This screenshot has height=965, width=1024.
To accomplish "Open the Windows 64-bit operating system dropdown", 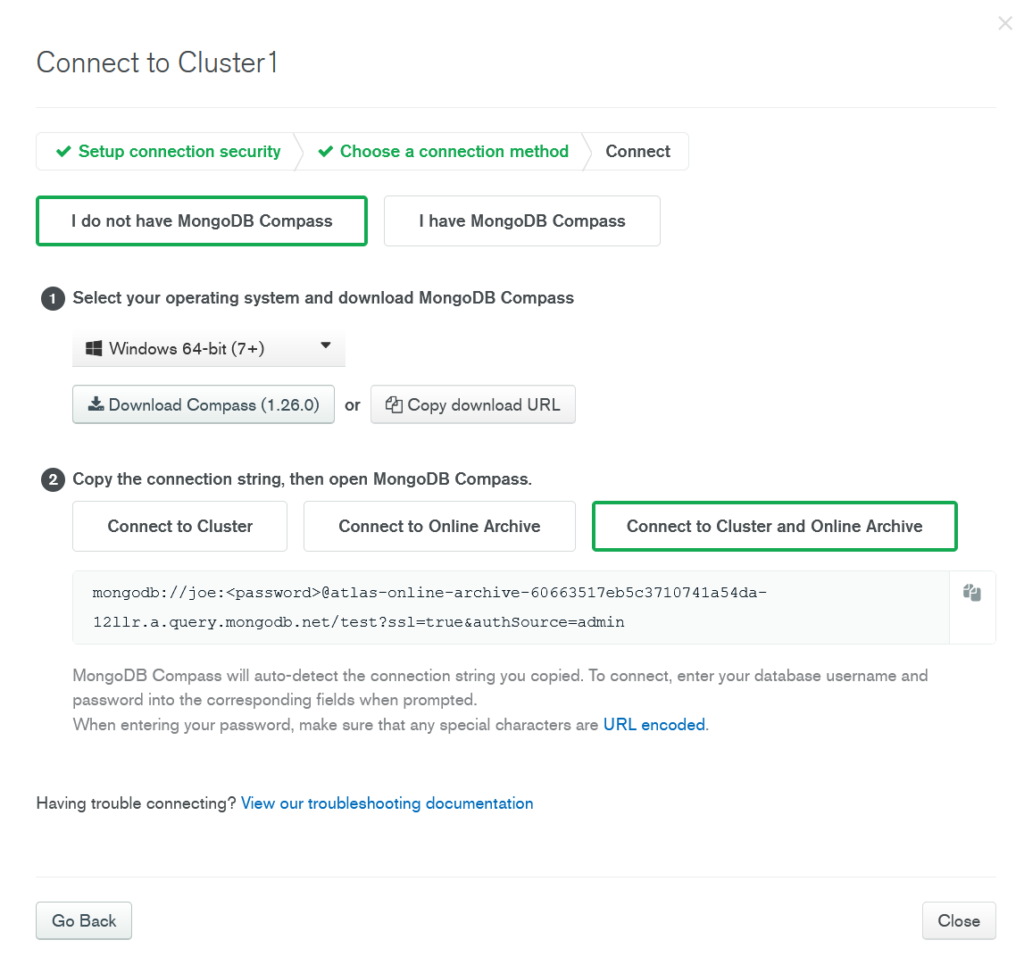I will click(208, 349).
